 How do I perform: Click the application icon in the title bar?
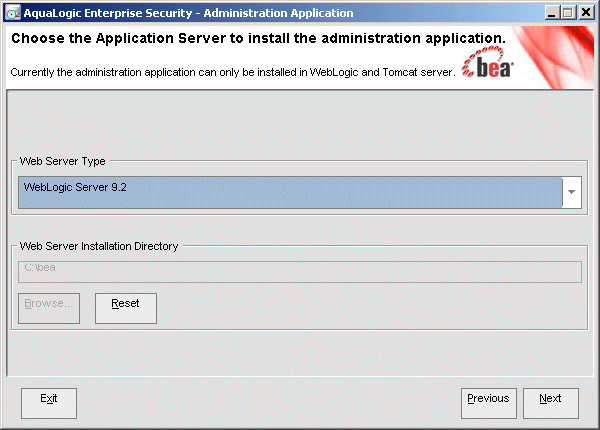[x=13, y=13]
